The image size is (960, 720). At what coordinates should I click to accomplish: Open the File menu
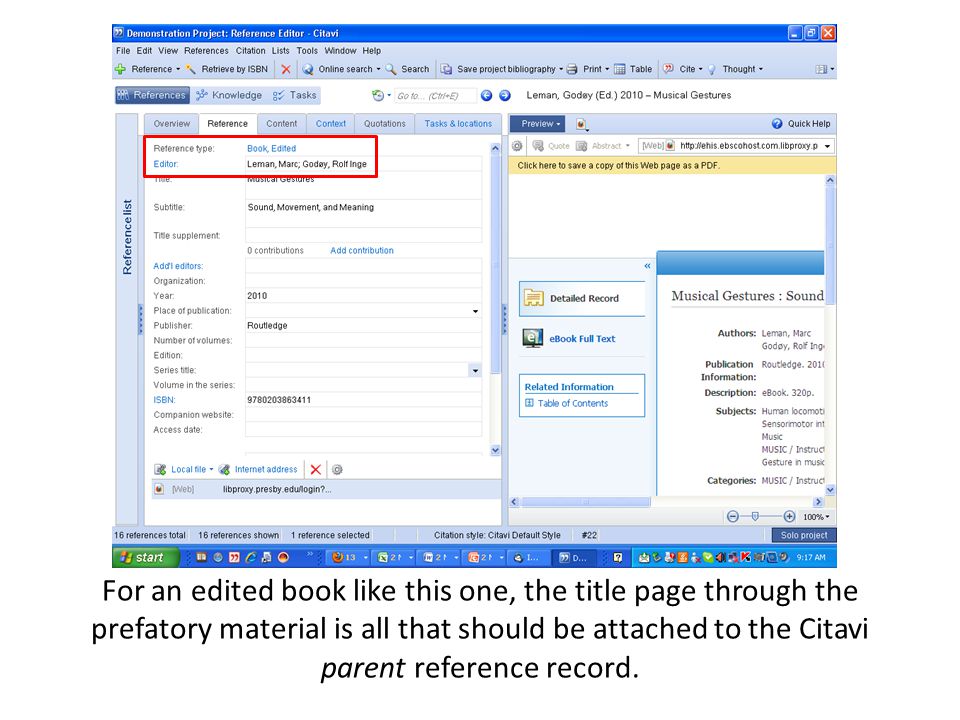123,51
